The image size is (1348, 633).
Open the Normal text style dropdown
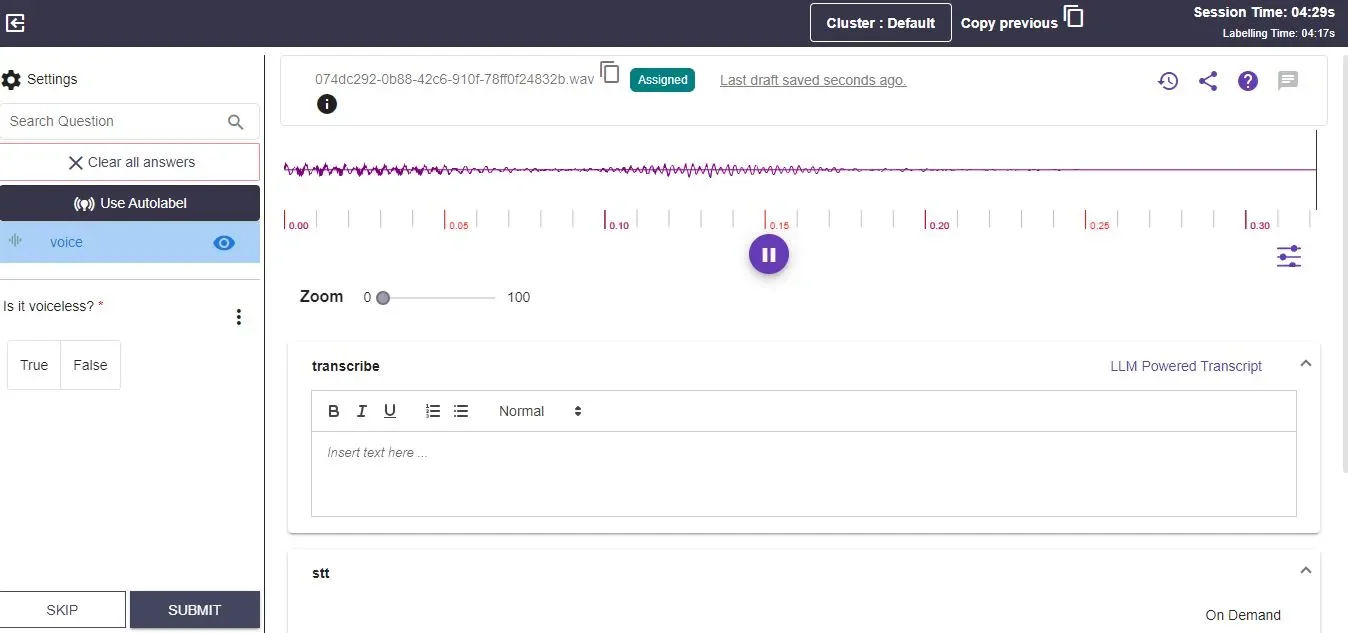(x=540, y=411)
